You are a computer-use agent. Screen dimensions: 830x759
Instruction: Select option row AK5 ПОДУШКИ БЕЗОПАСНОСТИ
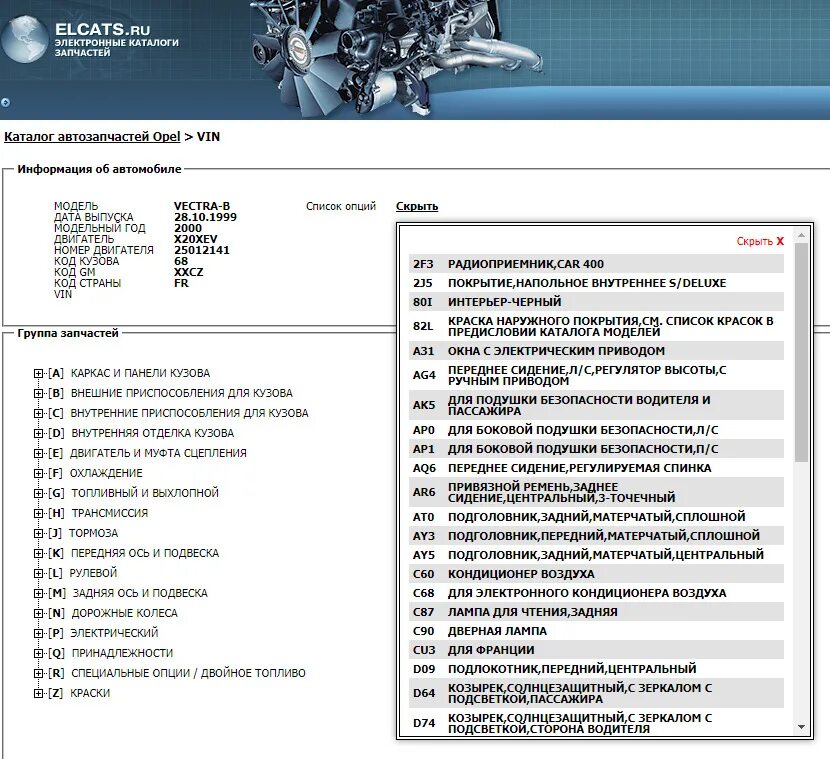tap(597, 405)
